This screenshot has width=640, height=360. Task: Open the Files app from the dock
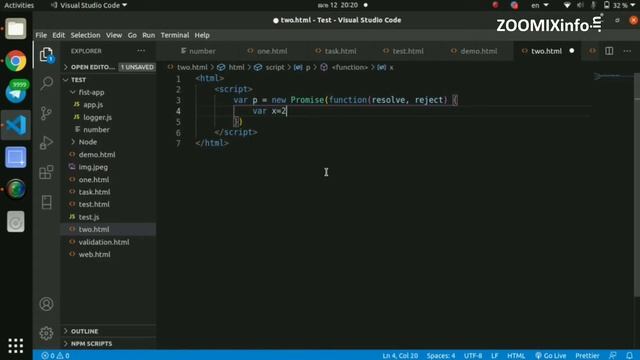(x=16, y=29)
